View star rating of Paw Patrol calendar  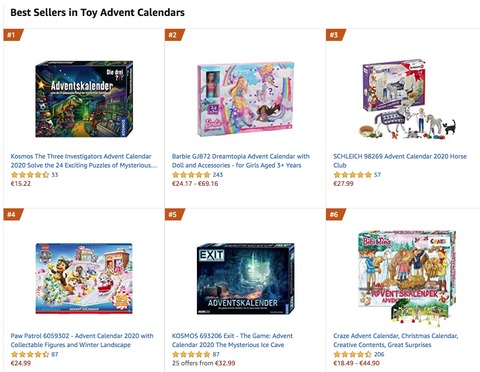click(30, 354)
